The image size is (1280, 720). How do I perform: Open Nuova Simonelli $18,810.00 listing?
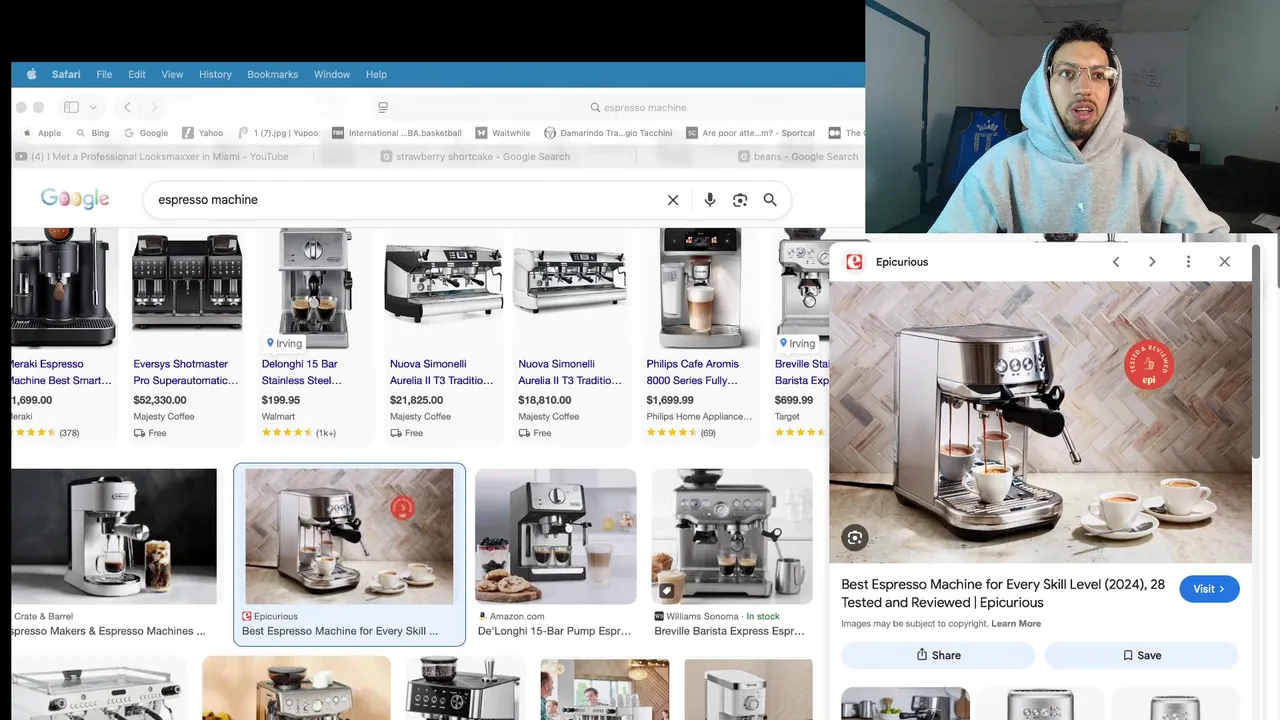[569, 372]
